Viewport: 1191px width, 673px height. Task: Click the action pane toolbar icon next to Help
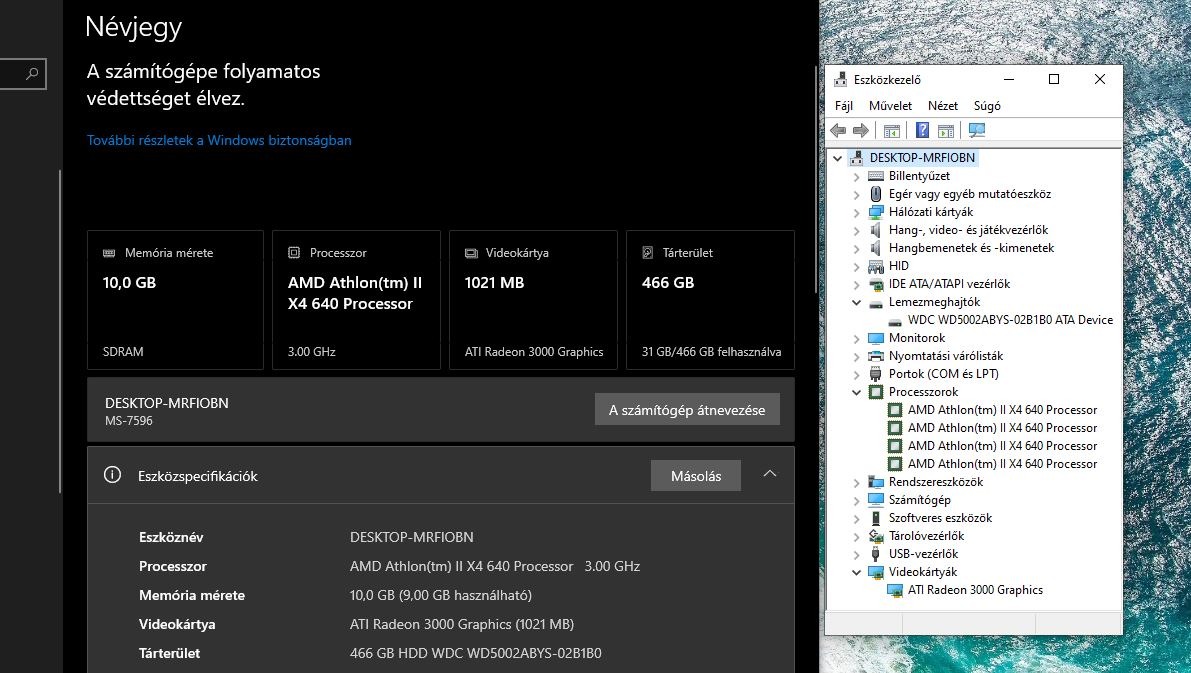(946, 131)
